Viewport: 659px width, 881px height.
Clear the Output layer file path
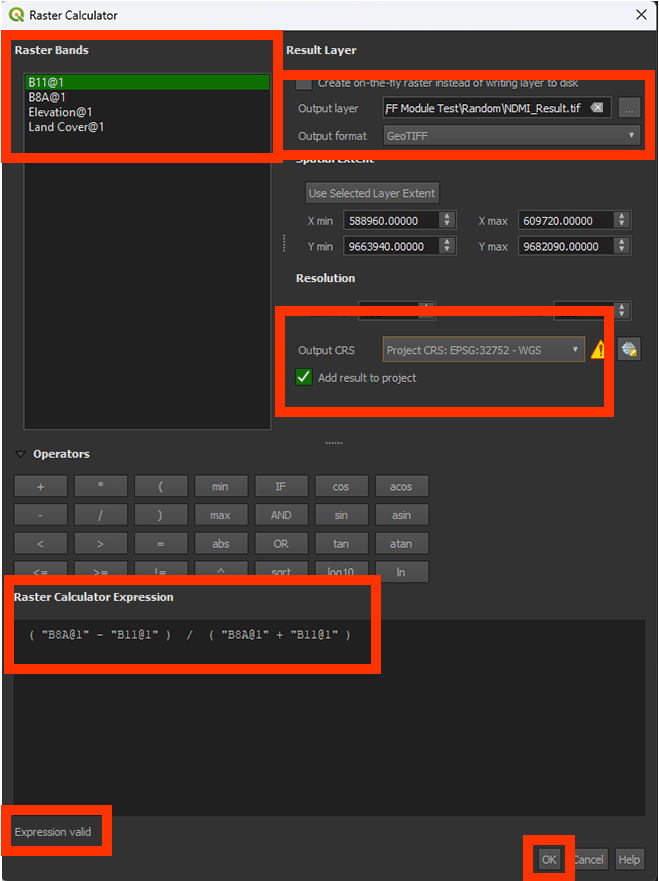click(597, 108)
